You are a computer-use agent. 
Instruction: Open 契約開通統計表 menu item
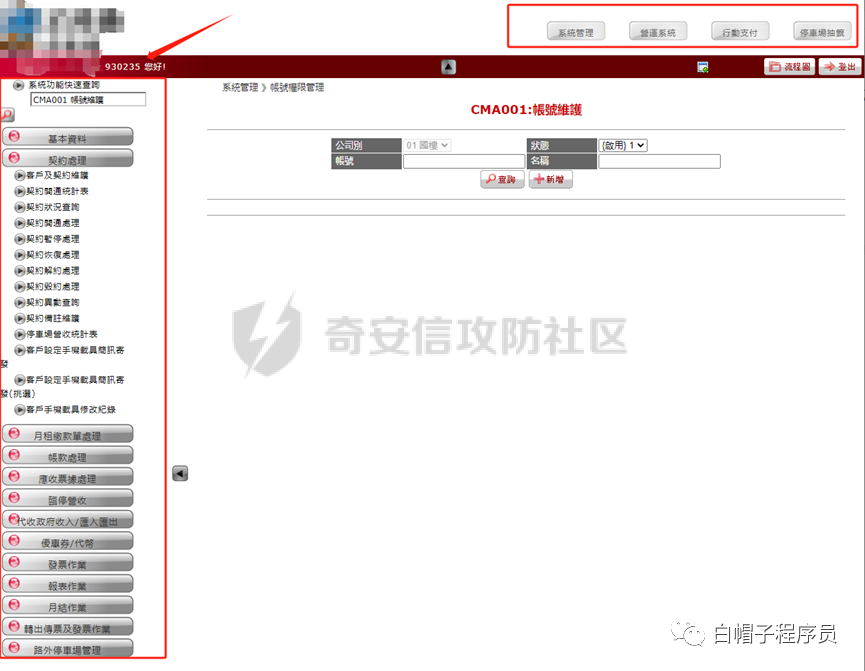57,191
